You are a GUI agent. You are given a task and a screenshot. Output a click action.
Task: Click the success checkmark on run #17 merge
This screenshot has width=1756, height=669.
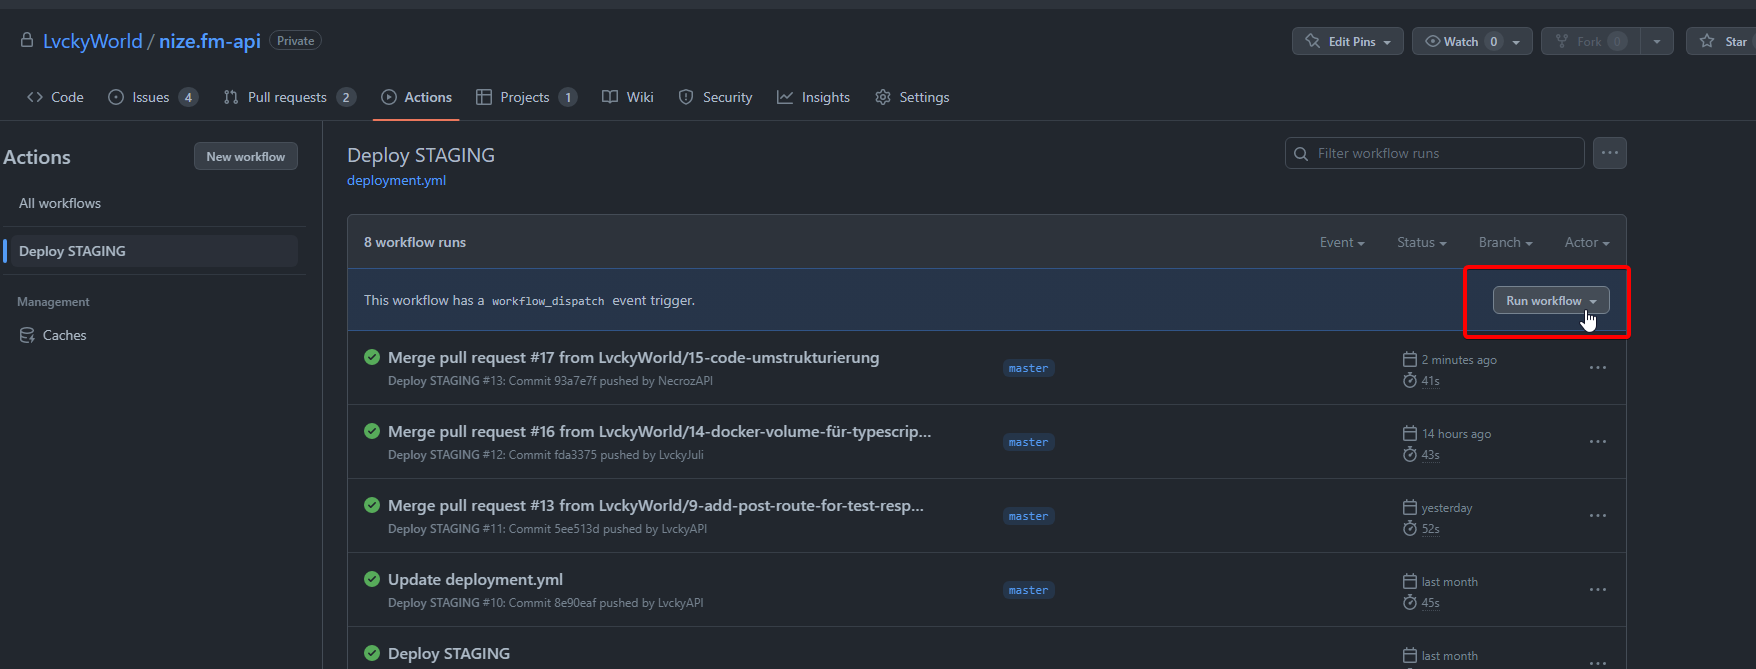372,357
